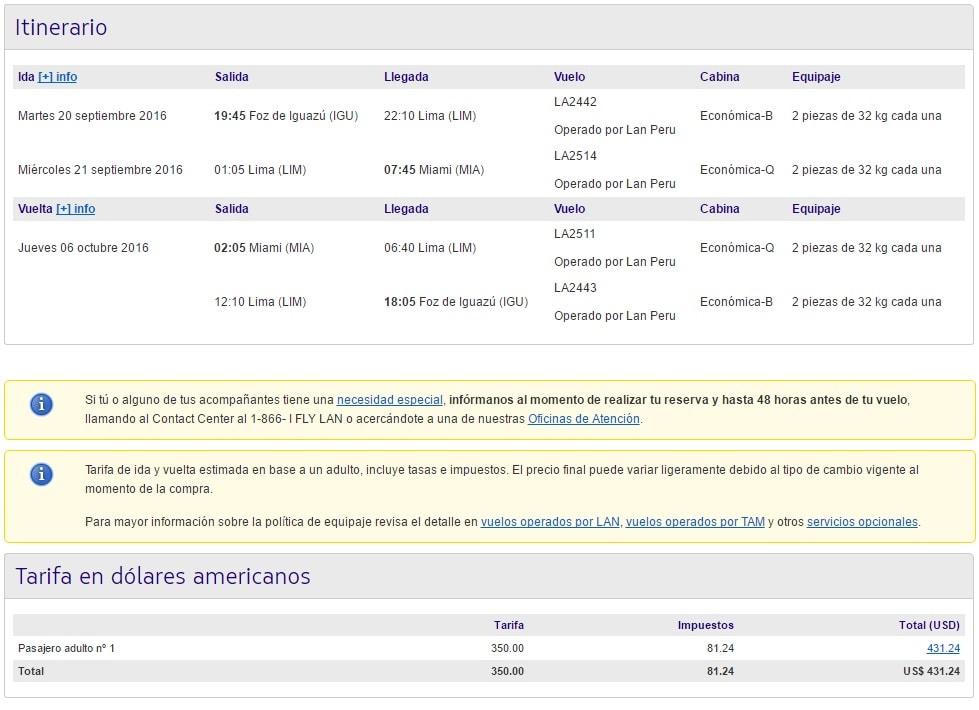The height and width of the screenshot is (710, 979).
Task: Click the Pasajero adulto nº 1 row
Action: [489, 648]
